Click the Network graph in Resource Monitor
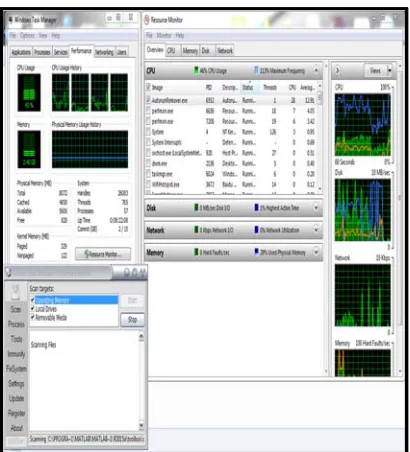This screenshot has height=452, width=410. [363, 295]
